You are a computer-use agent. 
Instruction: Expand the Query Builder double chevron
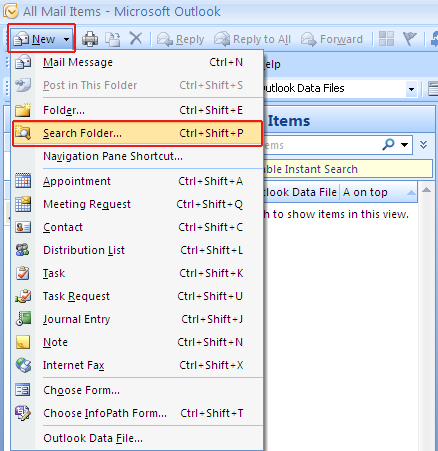[423, 145]
